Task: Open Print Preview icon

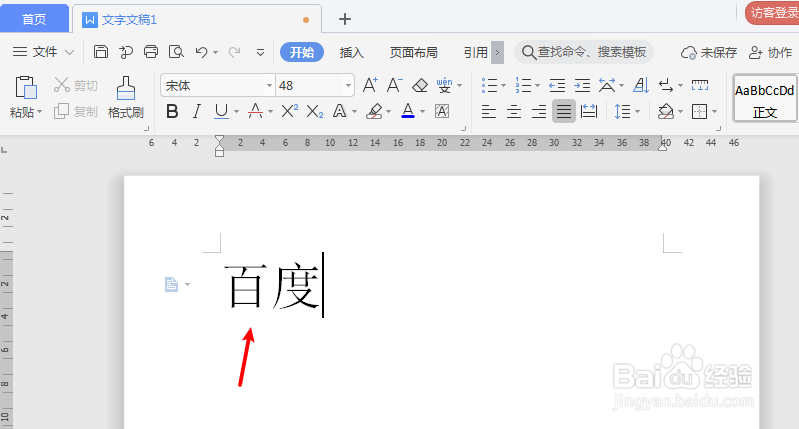Action: tap(176, 52)
